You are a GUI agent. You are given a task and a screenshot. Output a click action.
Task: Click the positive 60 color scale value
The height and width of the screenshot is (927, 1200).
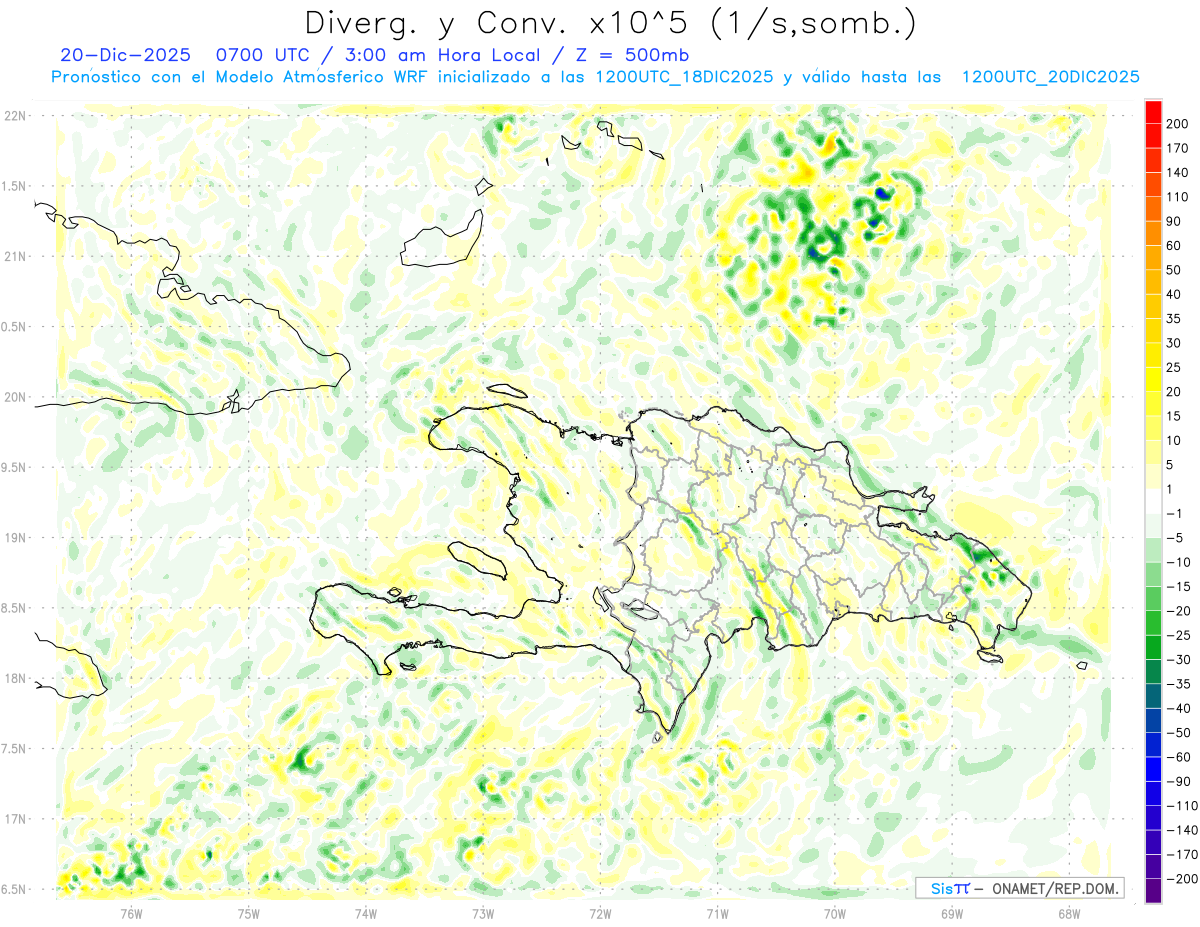pyautogui.click(x=1174, y=246)
